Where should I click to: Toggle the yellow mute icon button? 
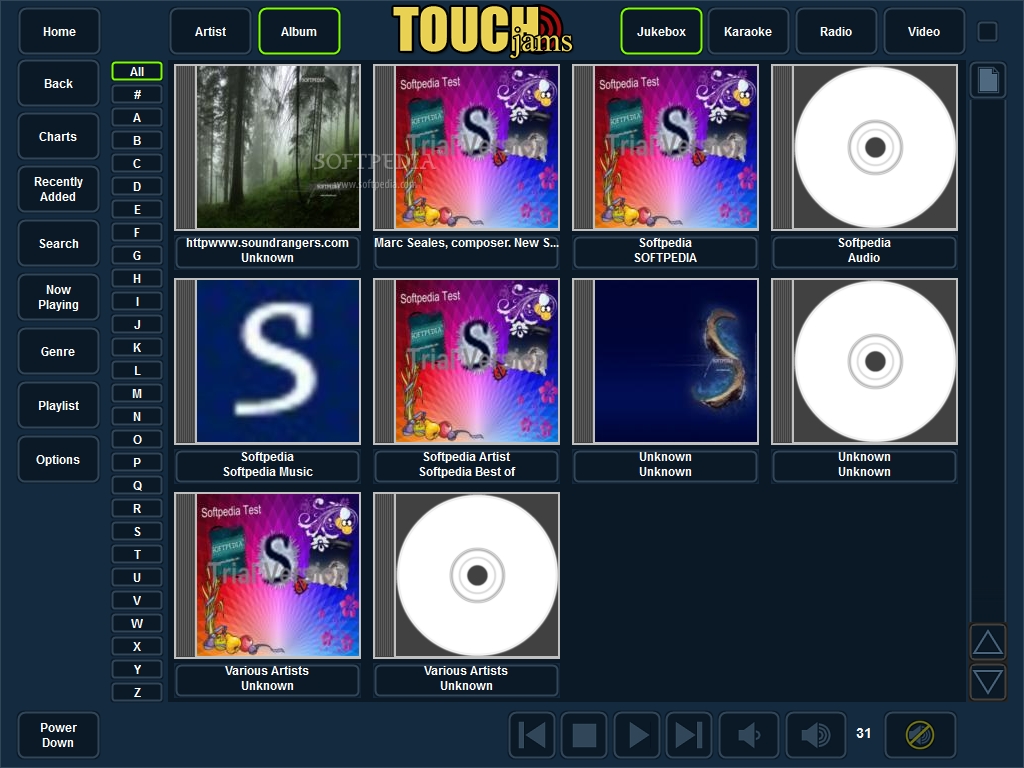point(920,735)
